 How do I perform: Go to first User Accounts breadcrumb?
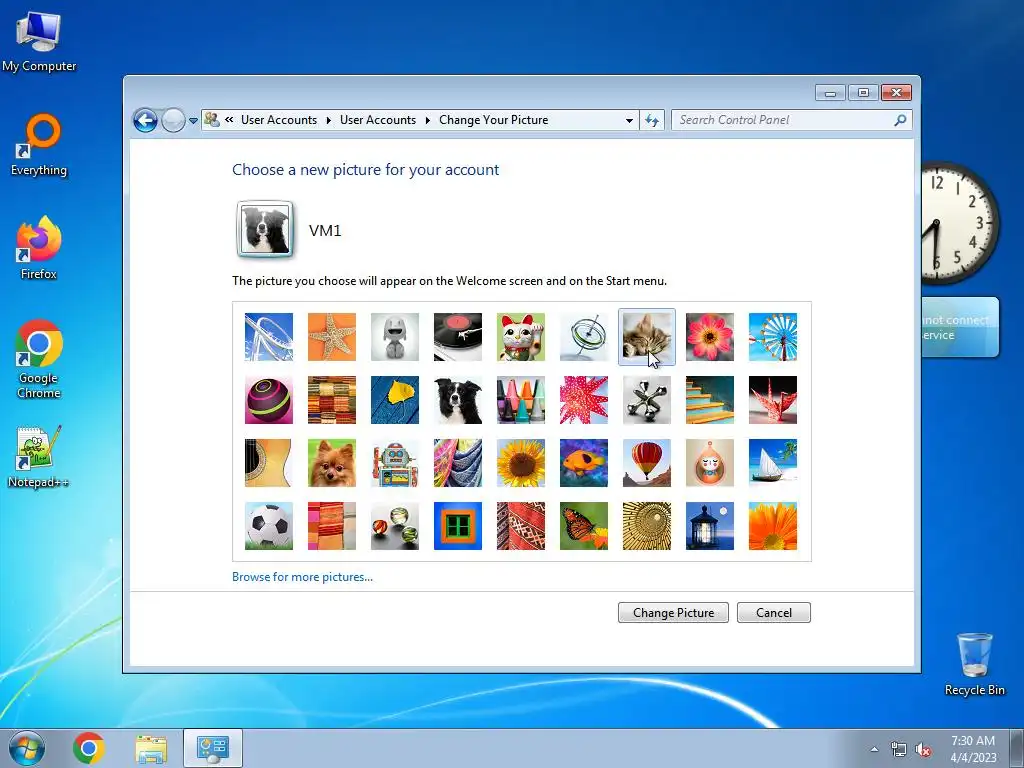click(x=279, y=120)
